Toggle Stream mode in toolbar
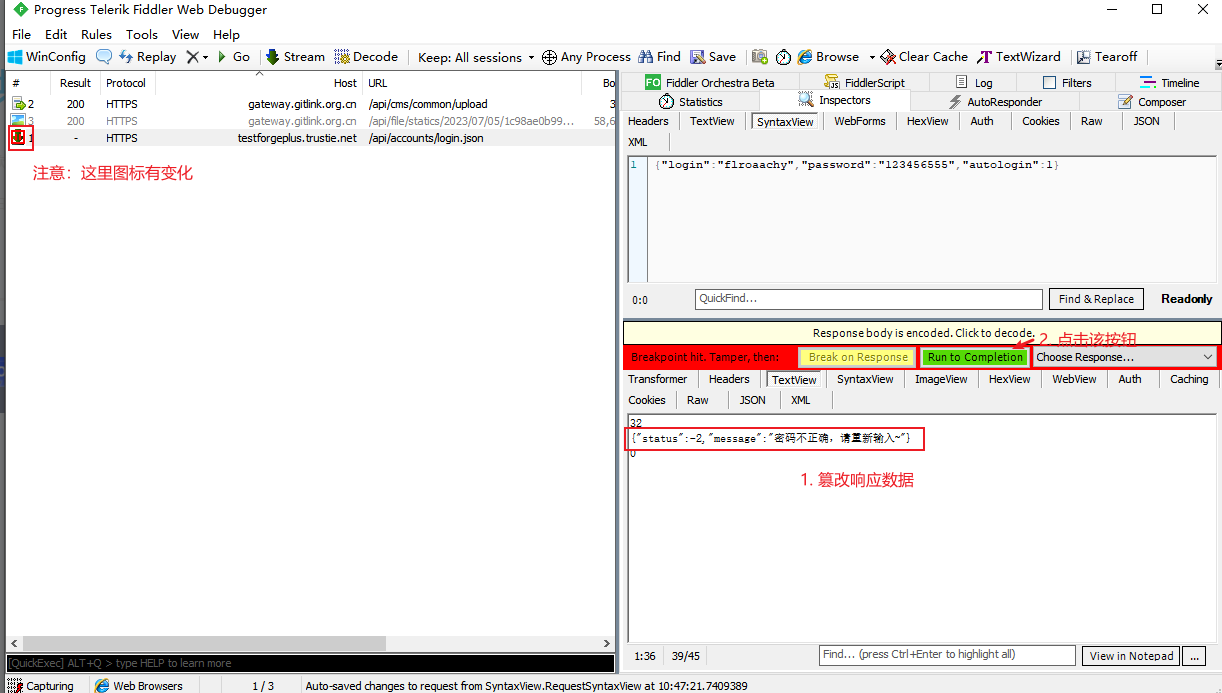Screen dimensions: 1222x693 click(x=295, y=57)
